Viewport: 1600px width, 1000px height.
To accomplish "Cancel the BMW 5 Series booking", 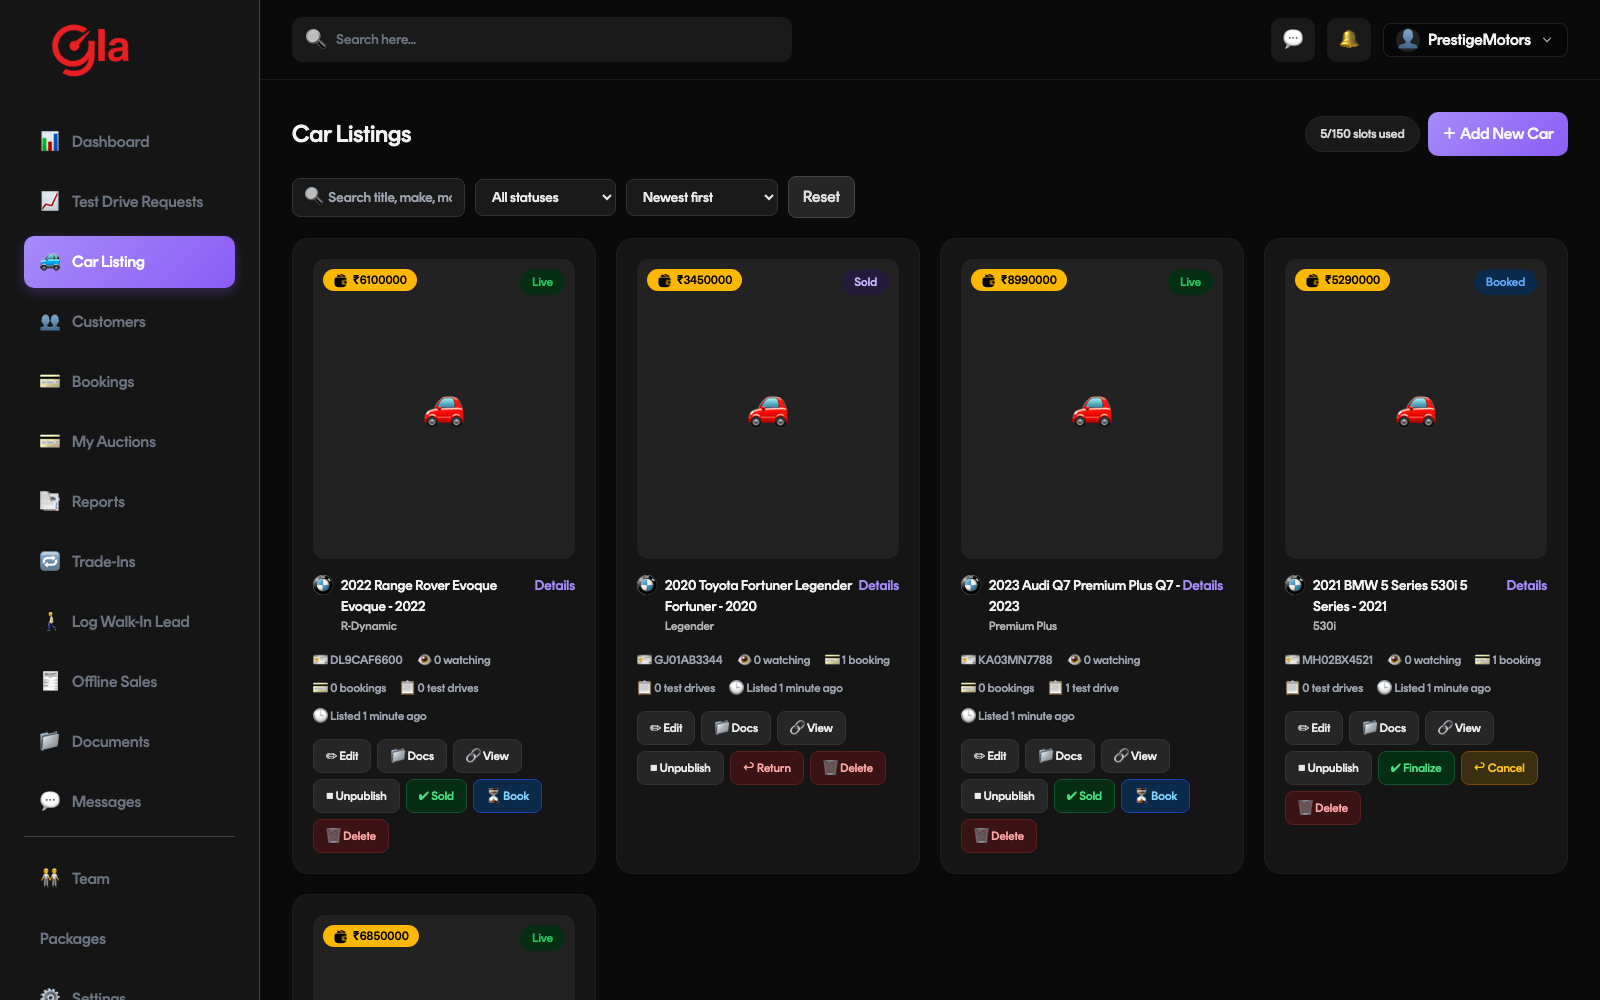I will [1499, 768].
